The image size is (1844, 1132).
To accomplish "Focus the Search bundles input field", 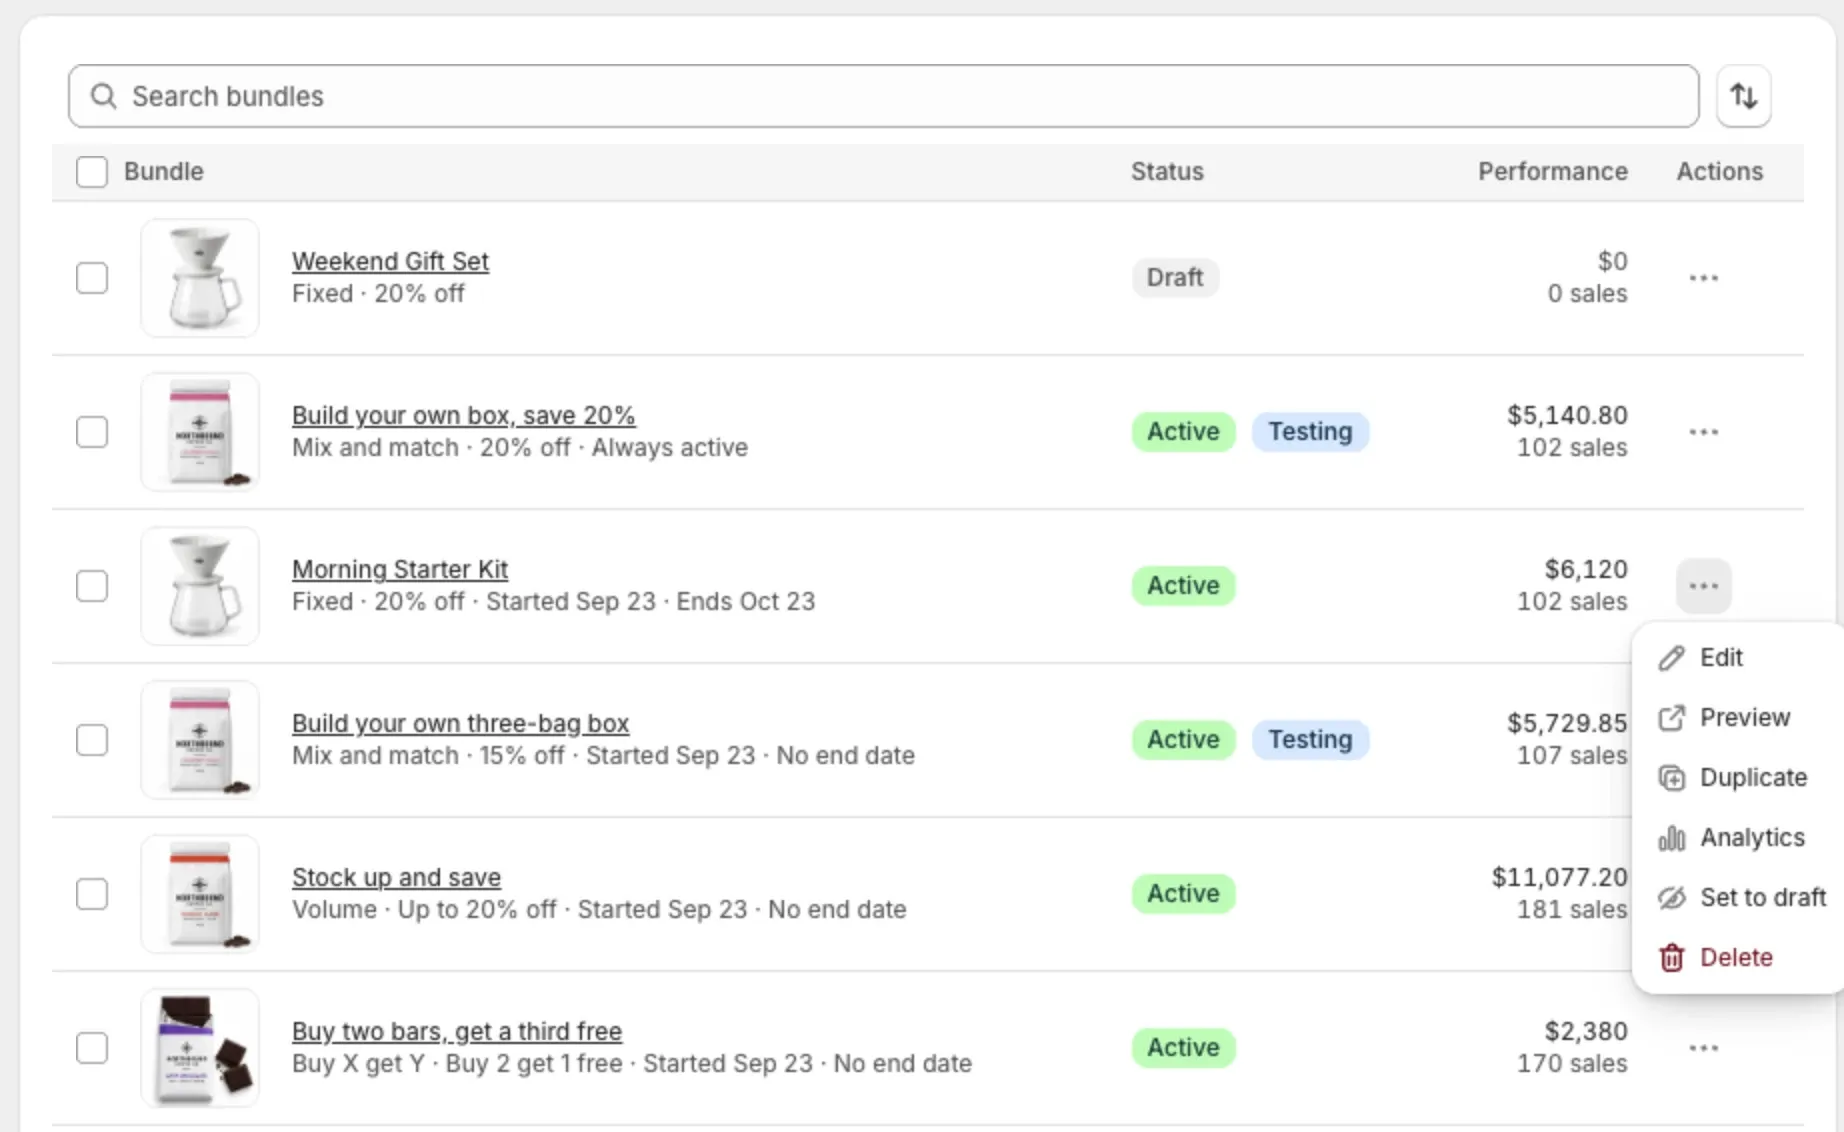I will pyautogui.click(x=883, y=96).
